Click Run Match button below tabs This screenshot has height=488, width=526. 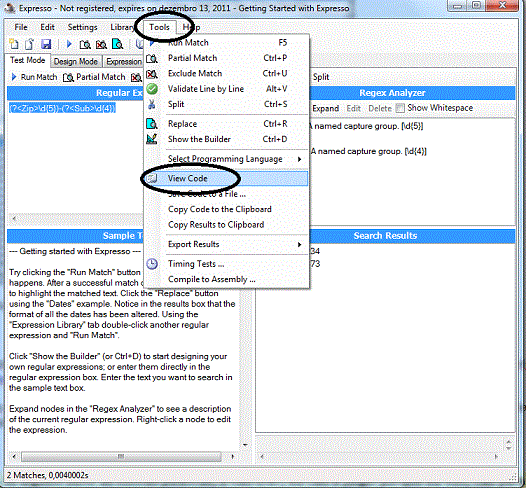click(x=34, y=77)
